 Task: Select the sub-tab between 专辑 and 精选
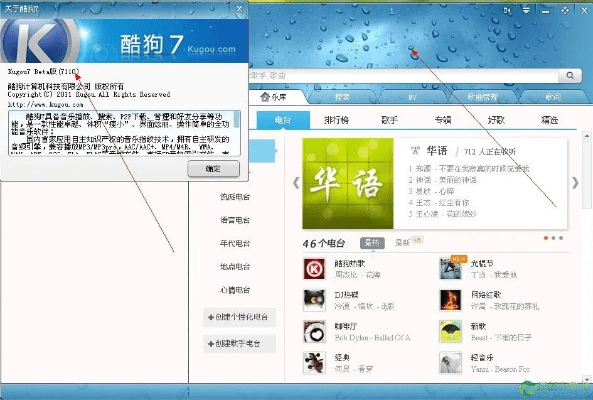coord(496,120)
